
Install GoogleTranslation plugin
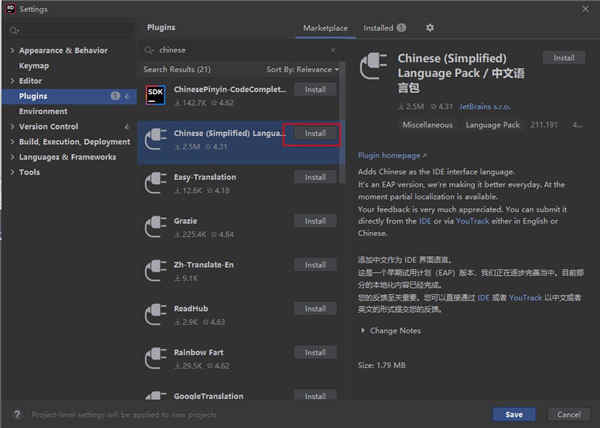[x=315, y=395]
